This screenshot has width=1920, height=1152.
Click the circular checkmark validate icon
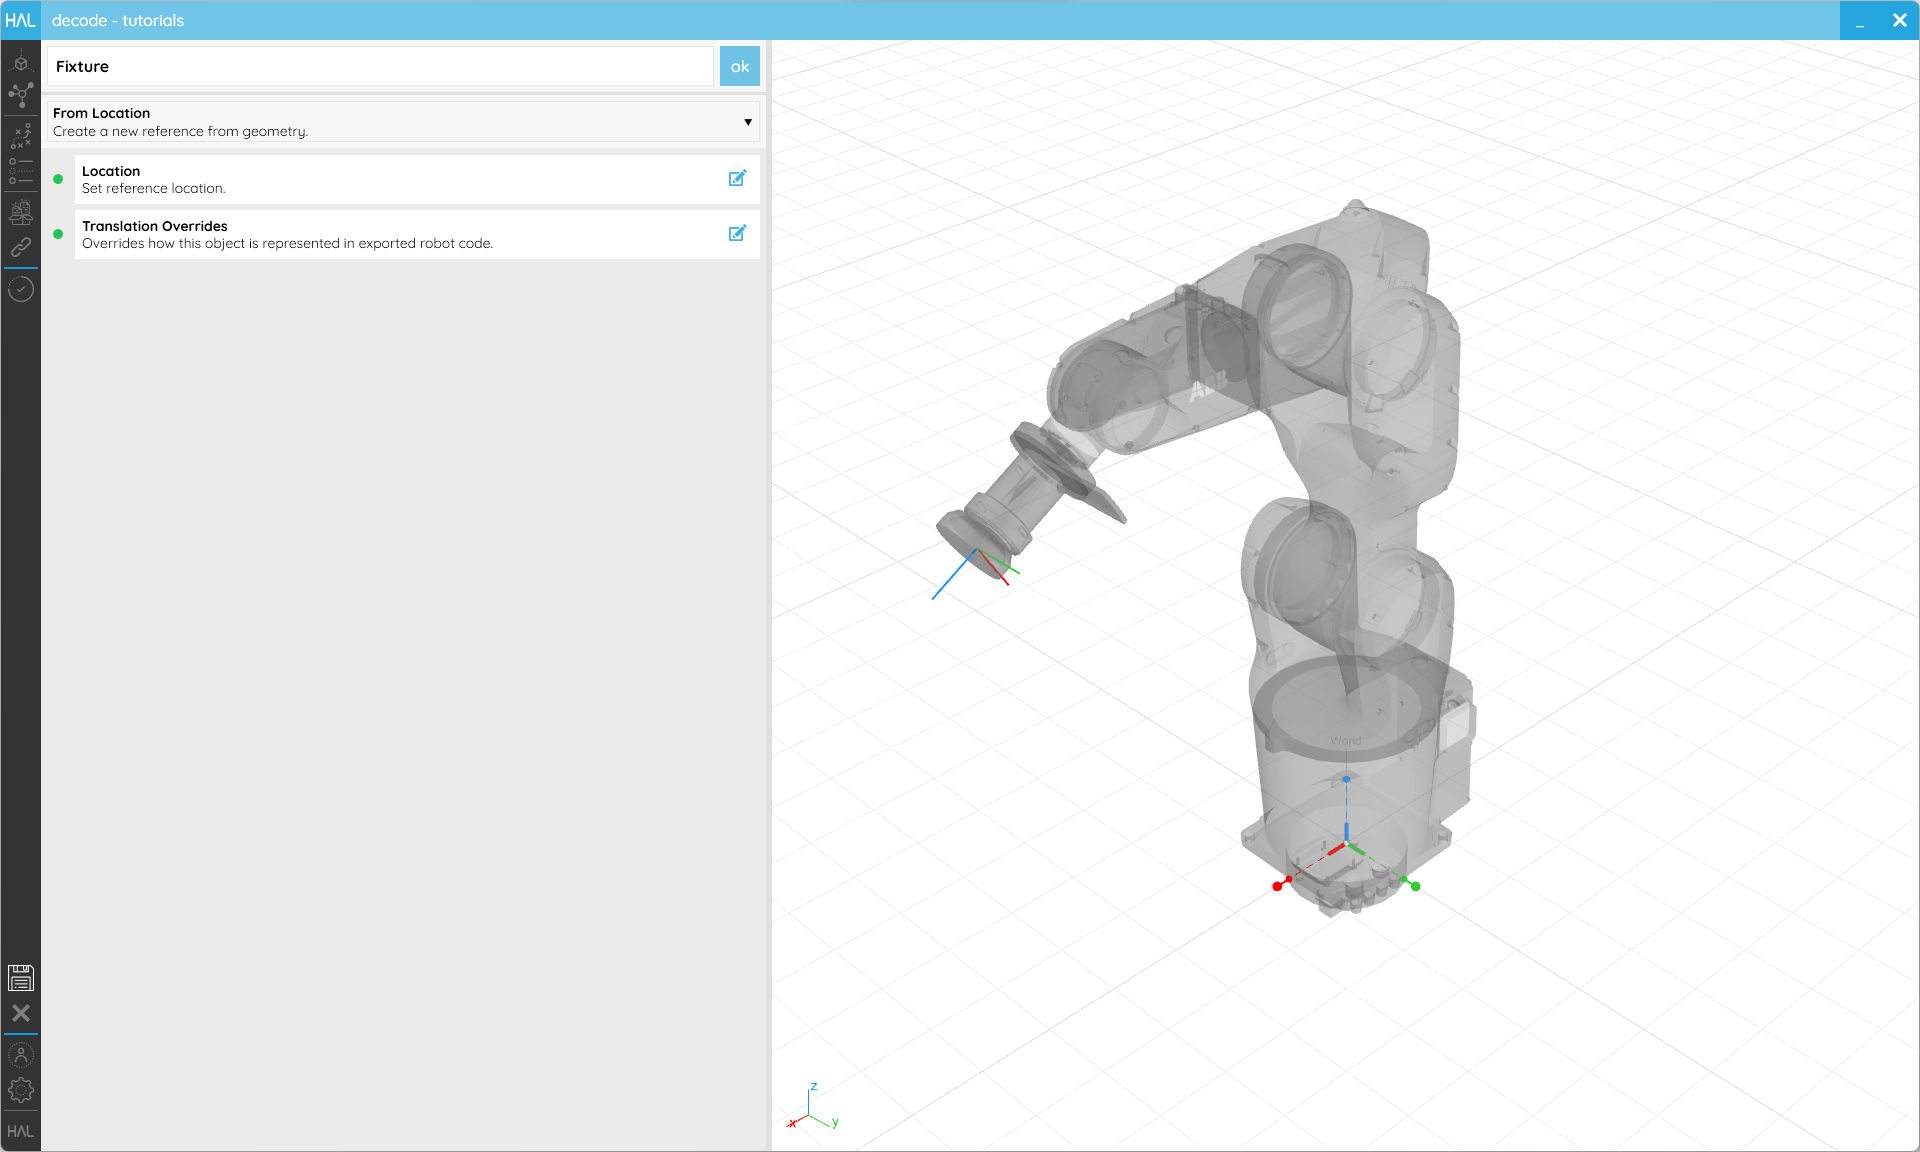tap(21, 289)
